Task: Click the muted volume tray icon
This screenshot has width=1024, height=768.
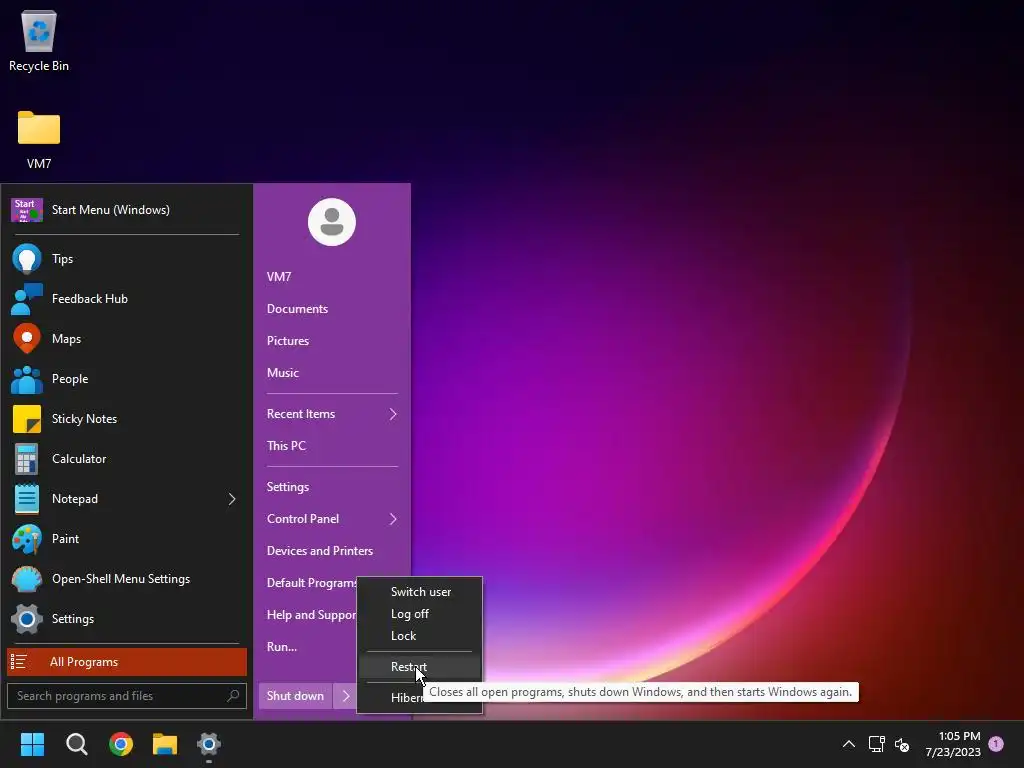Action: [x=902, y=744]
